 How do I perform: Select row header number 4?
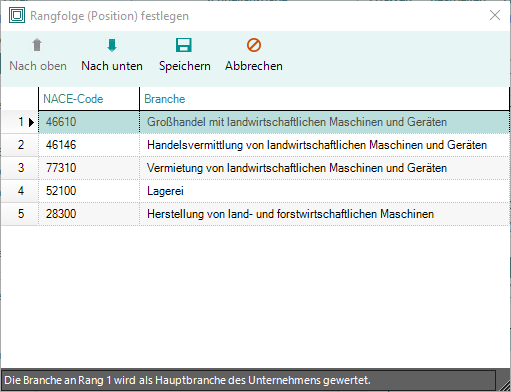pyautogui.click(x=20, y=191)
